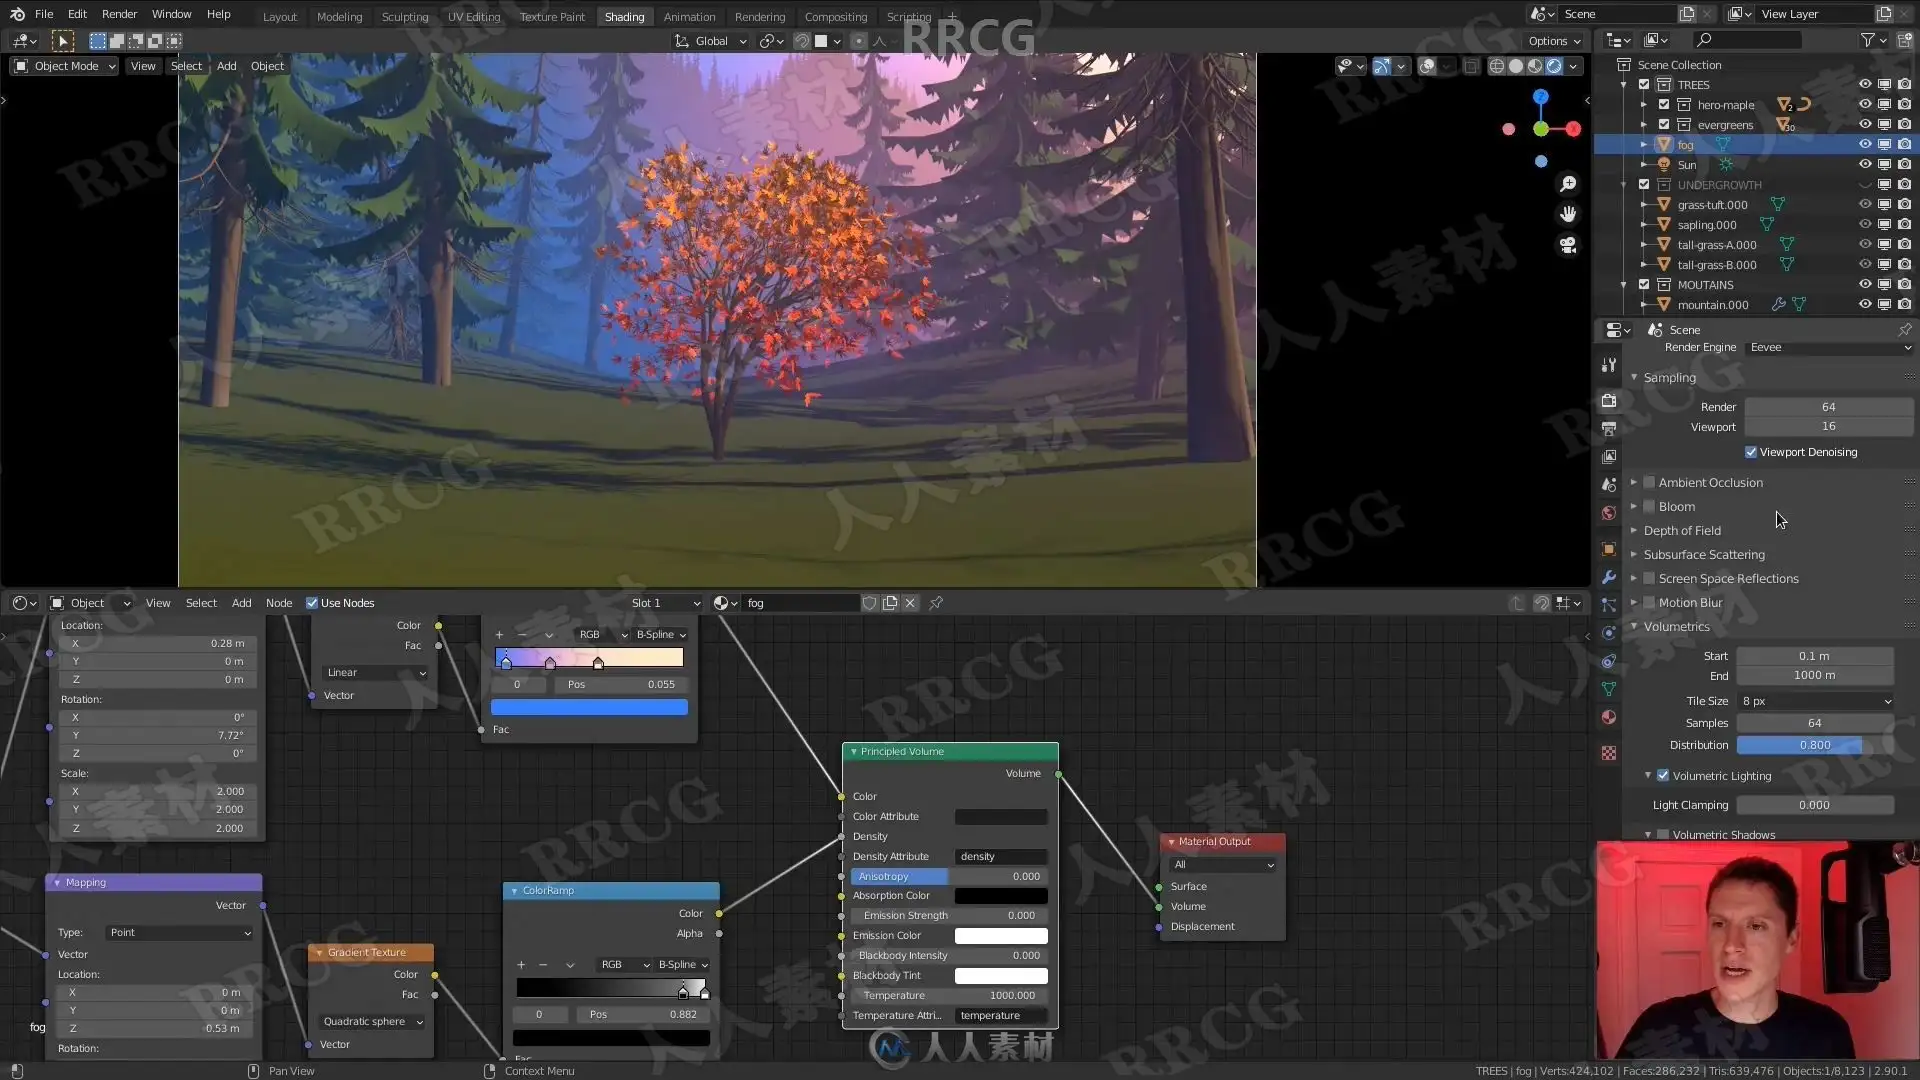The height and width of the screenshot is (1080, 1920).
Task: Click the viewport zoom magnifier icon
Action: click(x=1568, y=184)
